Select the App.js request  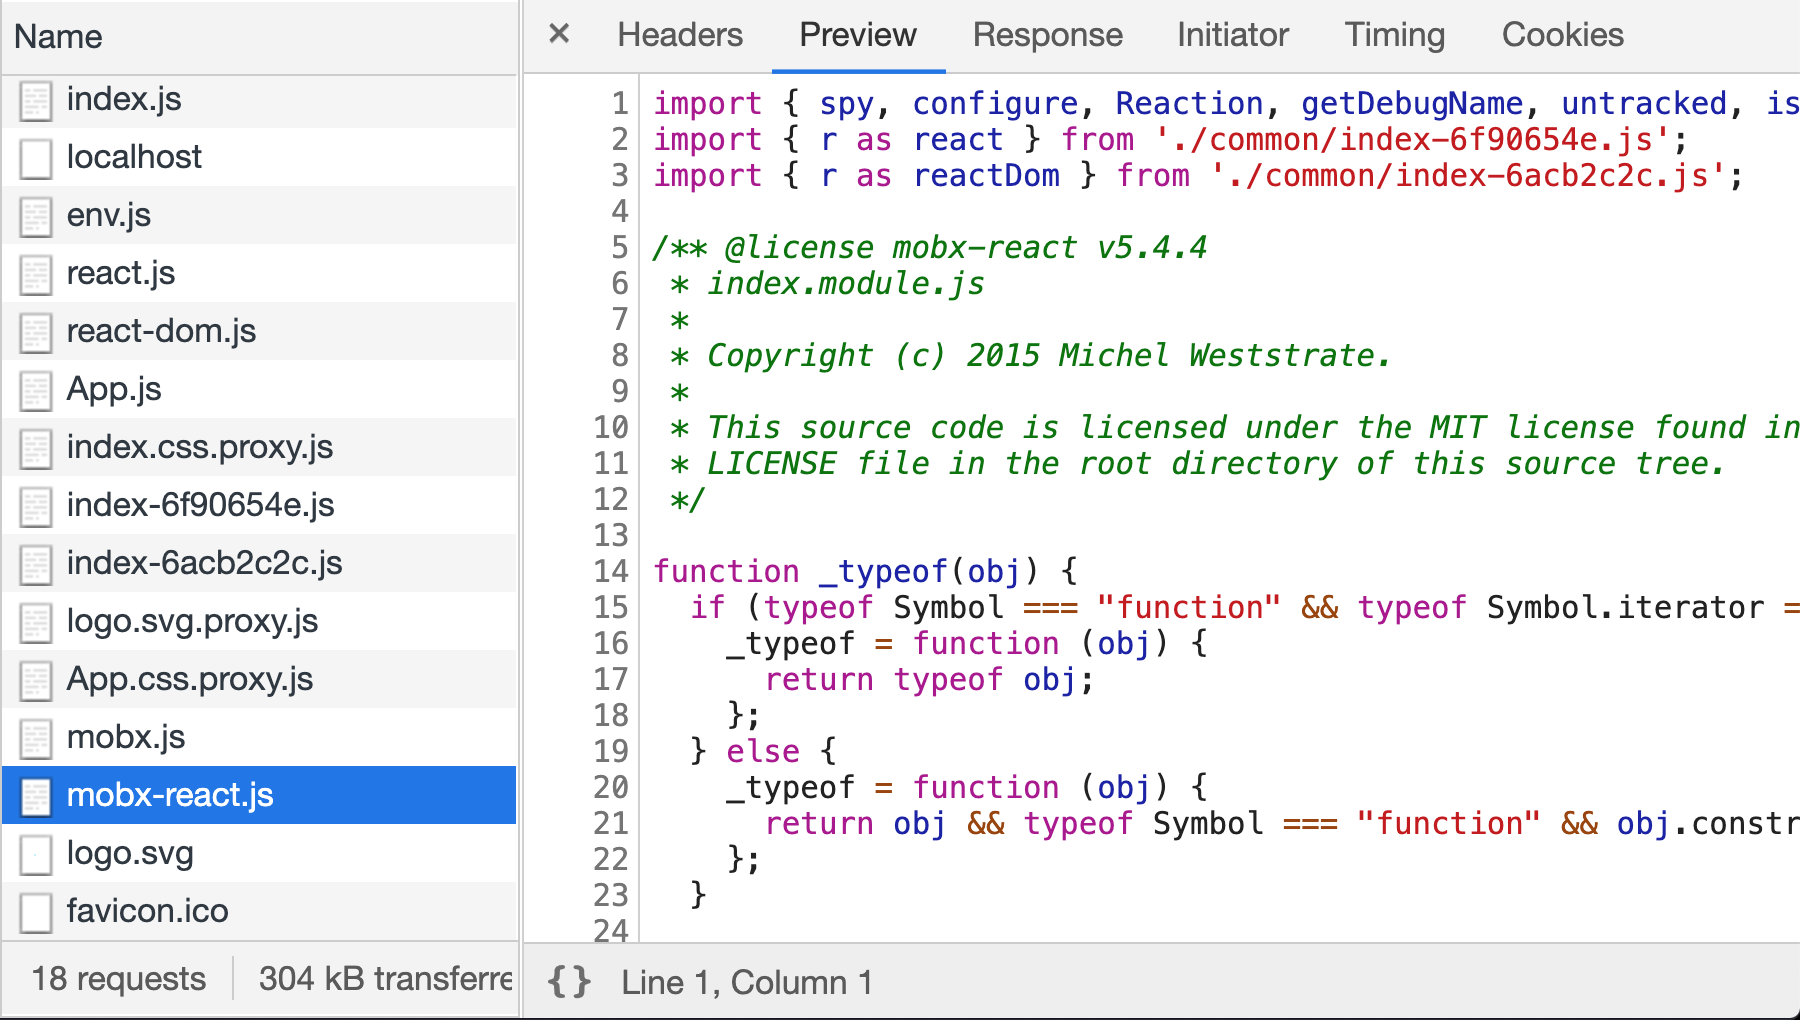click(x=259, y=389)
